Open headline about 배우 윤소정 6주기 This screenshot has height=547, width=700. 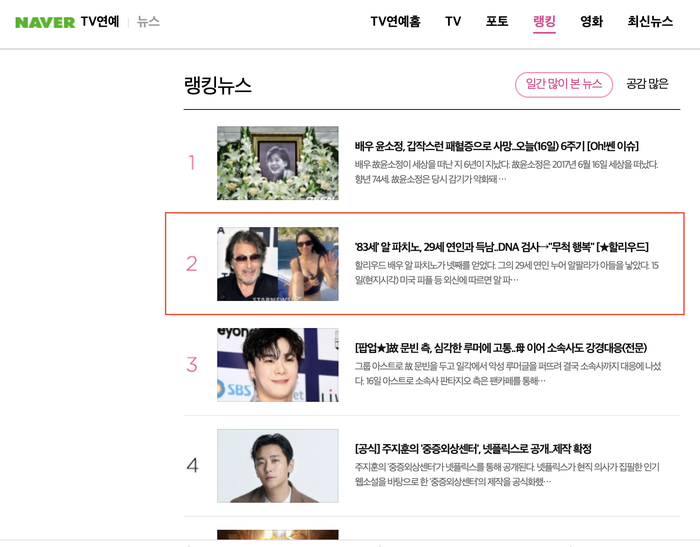coord(496,146)
